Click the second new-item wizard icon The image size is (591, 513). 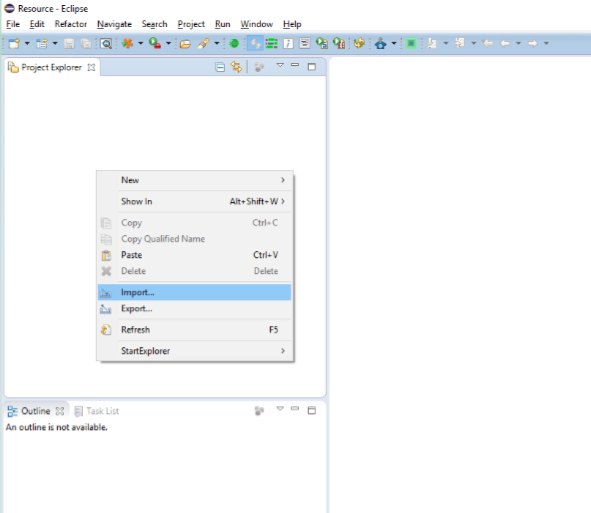(42, 44)
